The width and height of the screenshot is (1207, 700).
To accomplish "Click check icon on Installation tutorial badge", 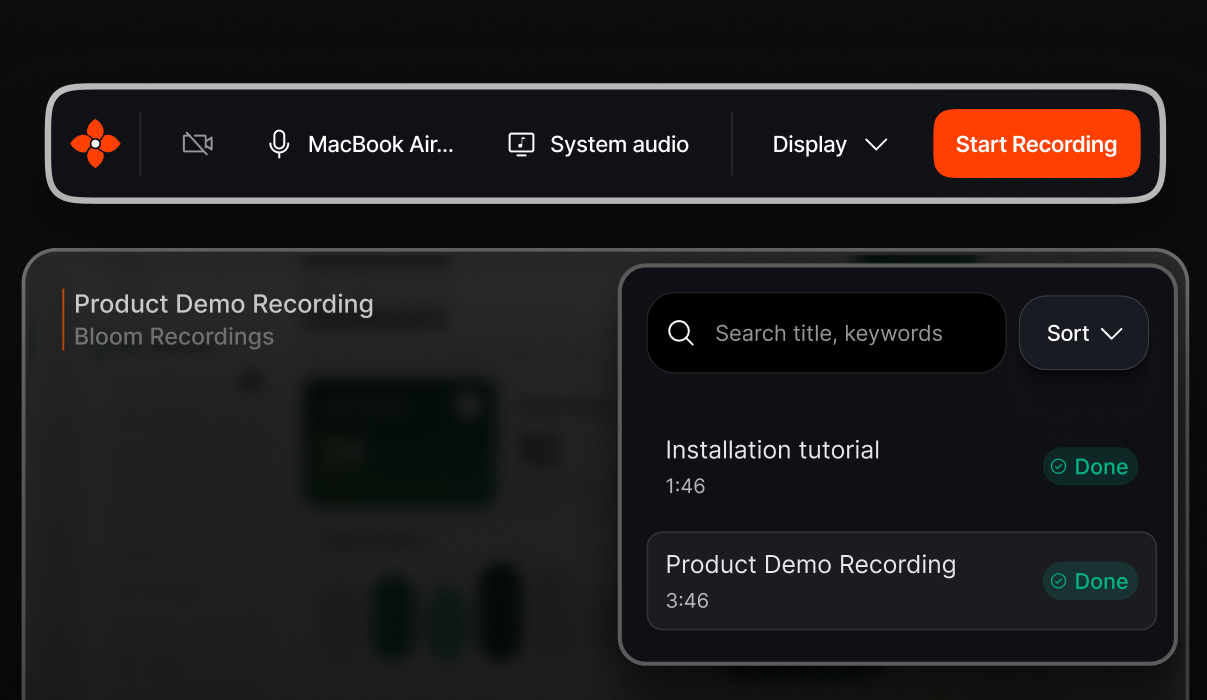I will [x=1058, y=467].
